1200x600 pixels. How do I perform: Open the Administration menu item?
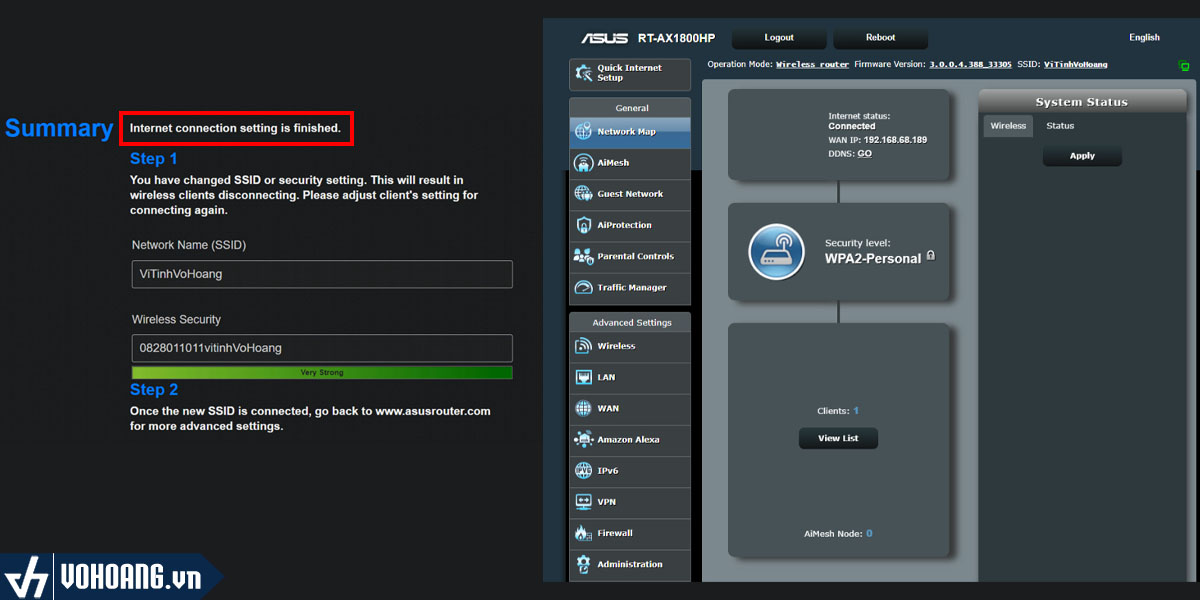click(x=630, y=564)
